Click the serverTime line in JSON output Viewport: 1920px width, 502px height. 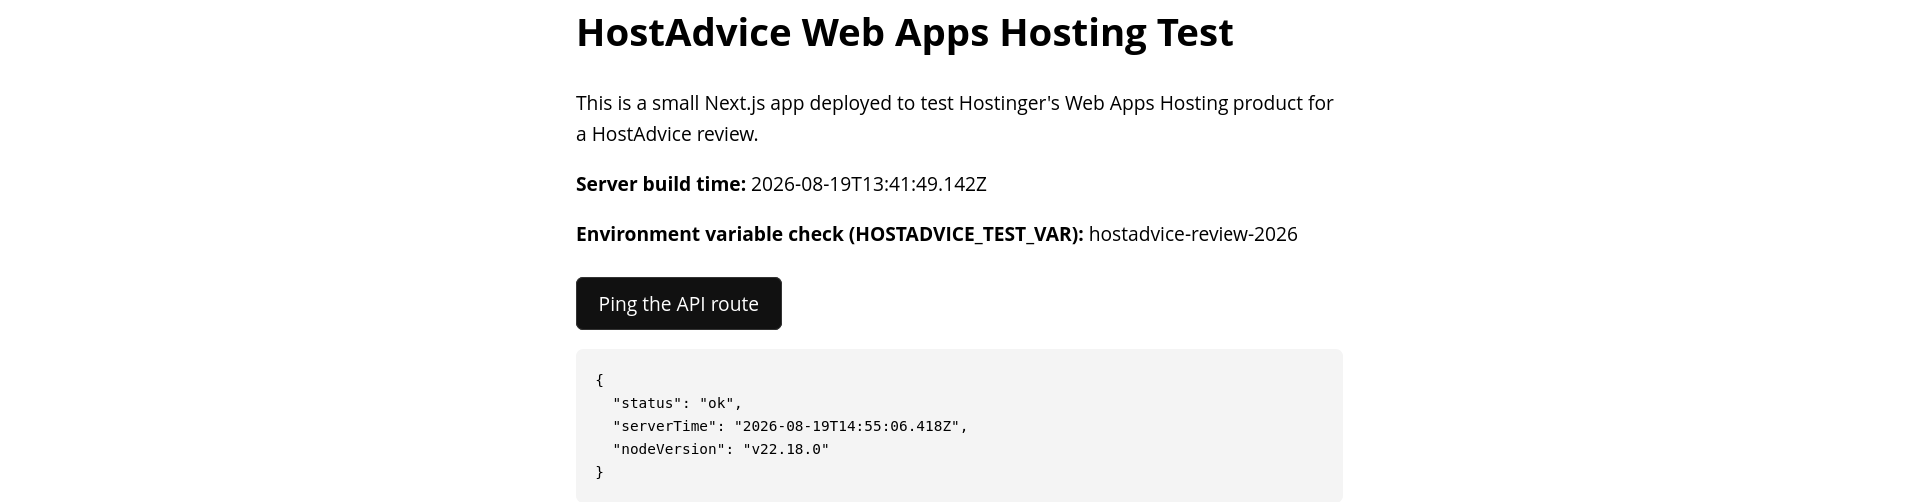[791, 426]
